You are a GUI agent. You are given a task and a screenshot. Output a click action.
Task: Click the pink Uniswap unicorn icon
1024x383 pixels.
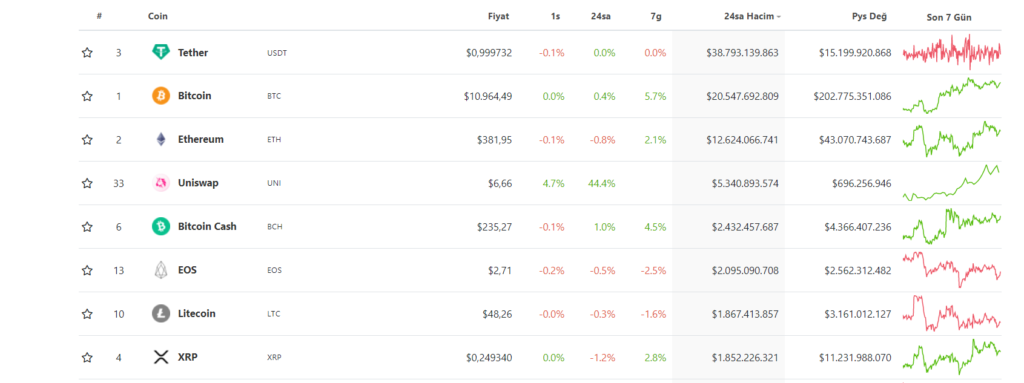tap(161, 183)
